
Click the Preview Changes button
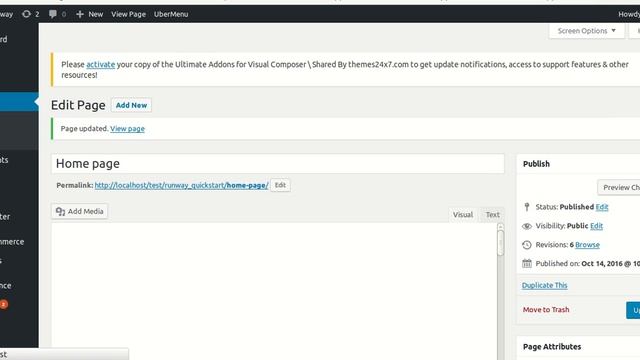tap(620, 187)
